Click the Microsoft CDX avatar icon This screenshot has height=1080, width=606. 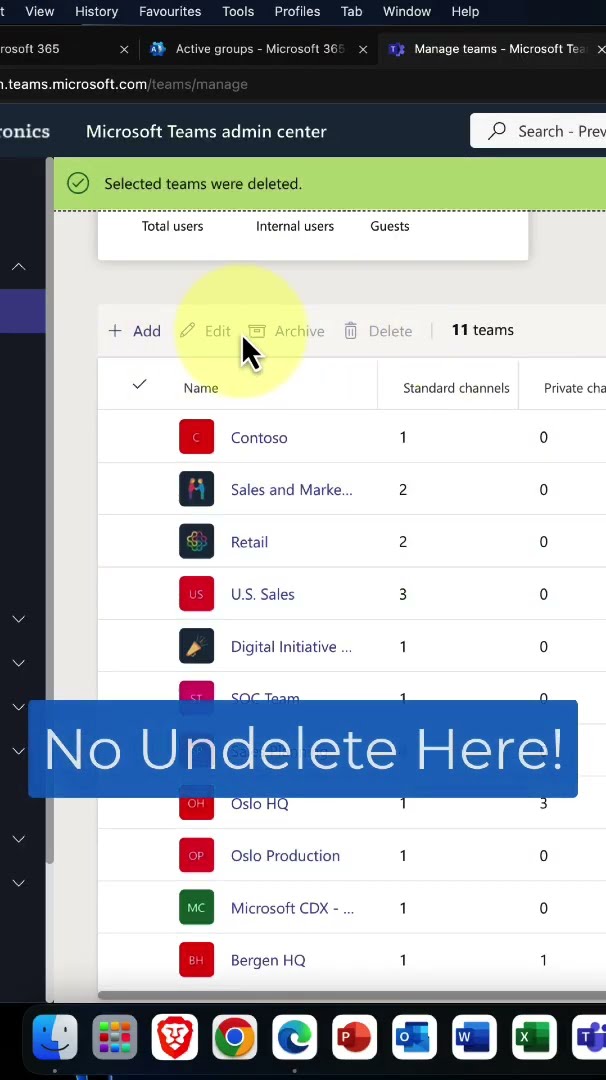click(x=196, y=908)
